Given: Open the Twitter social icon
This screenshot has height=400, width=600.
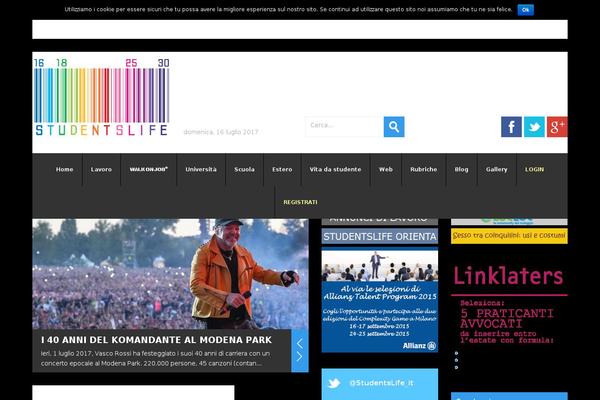Looking at the screenshot, I should (x=534, y=127).
